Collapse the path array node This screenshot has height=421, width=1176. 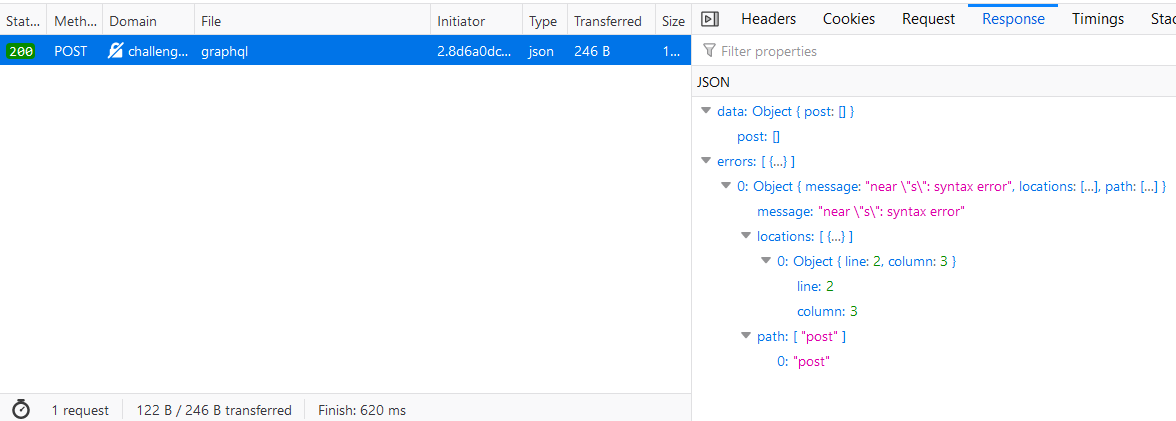click(746, 336)
